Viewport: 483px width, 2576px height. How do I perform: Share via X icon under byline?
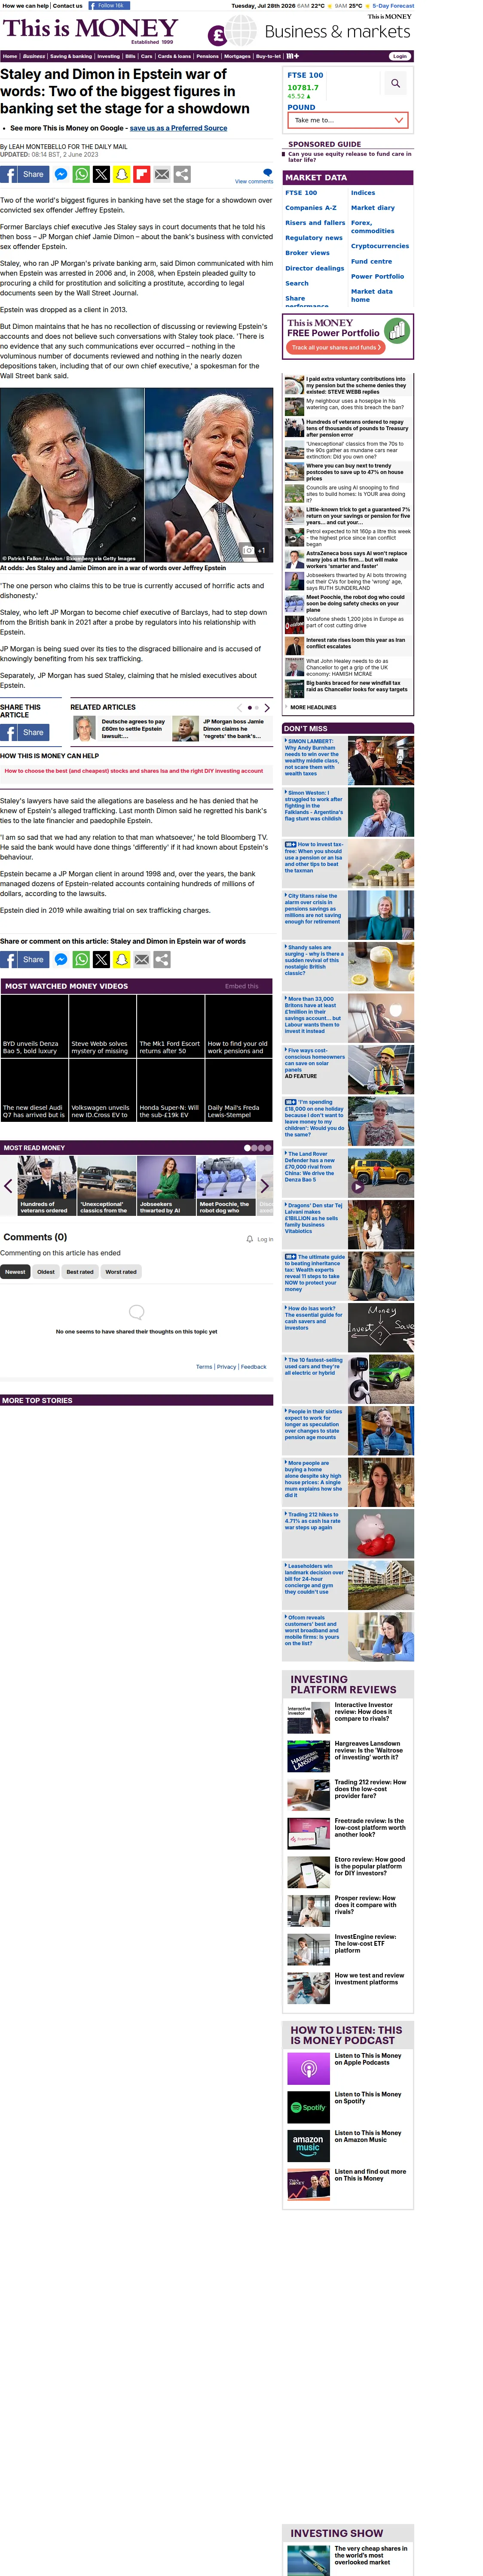tap(101, 174)
